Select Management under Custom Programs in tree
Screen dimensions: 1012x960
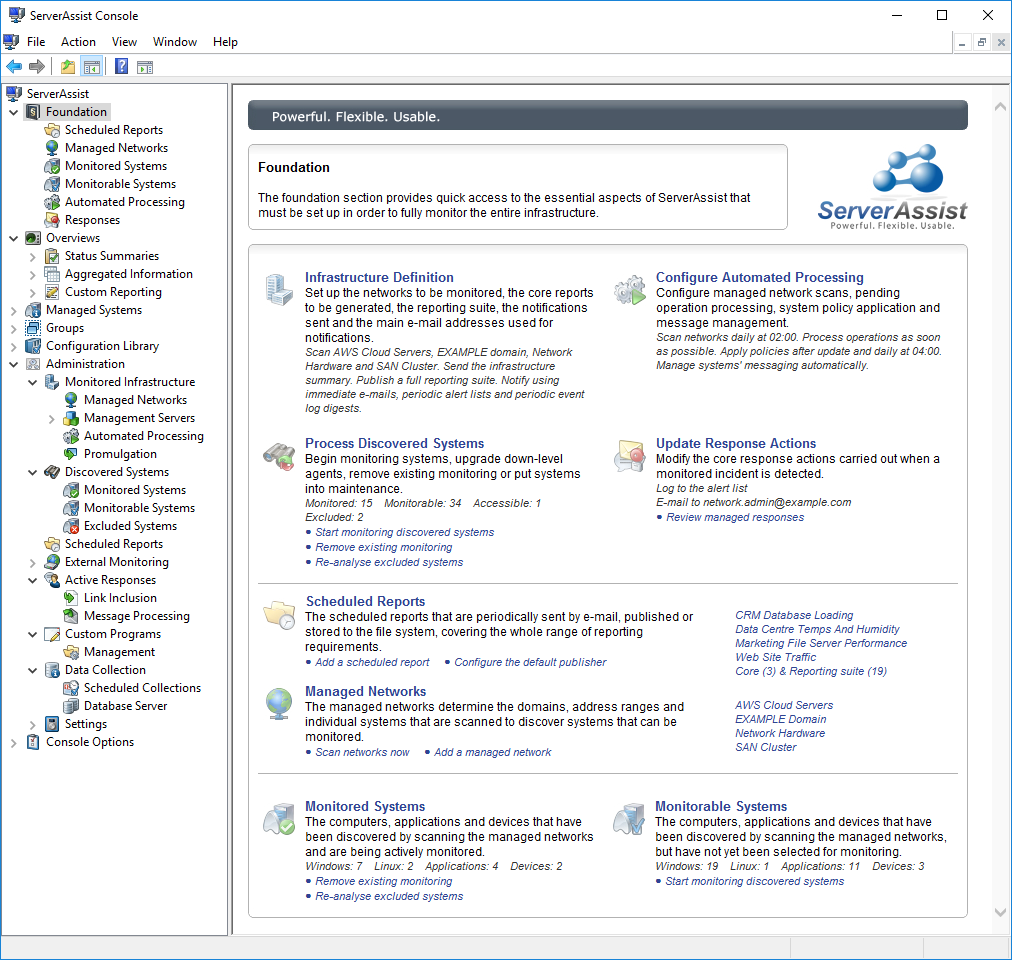(x=119, y=652)
